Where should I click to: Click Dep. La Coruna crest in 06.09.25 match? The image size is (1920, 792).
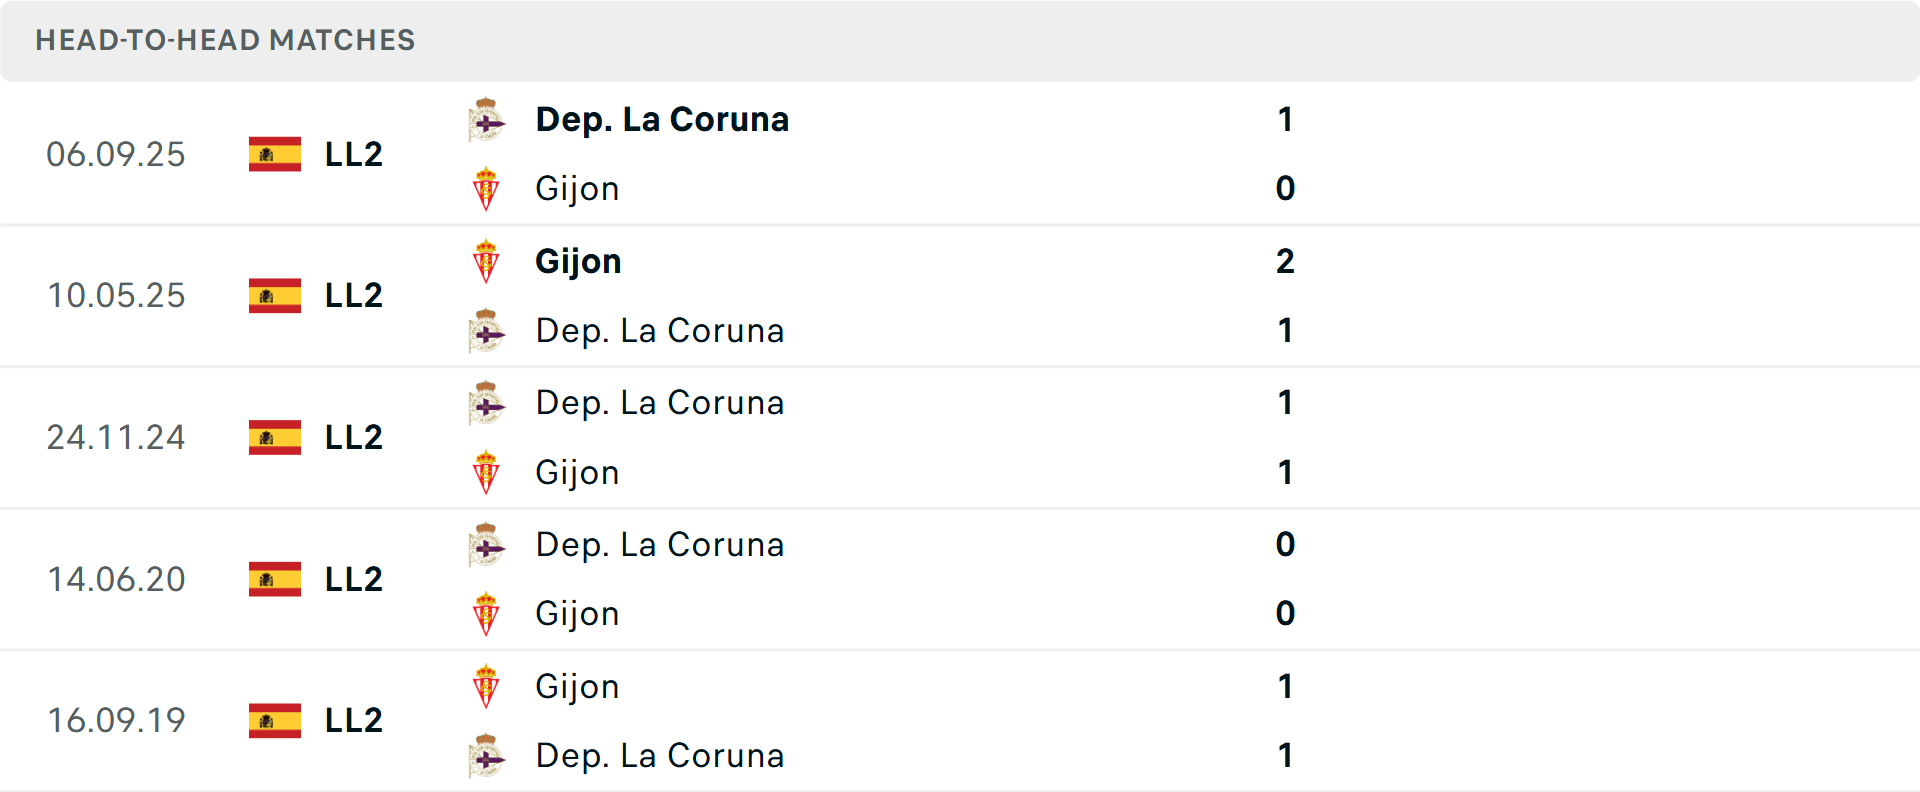[x=487, y=120]
